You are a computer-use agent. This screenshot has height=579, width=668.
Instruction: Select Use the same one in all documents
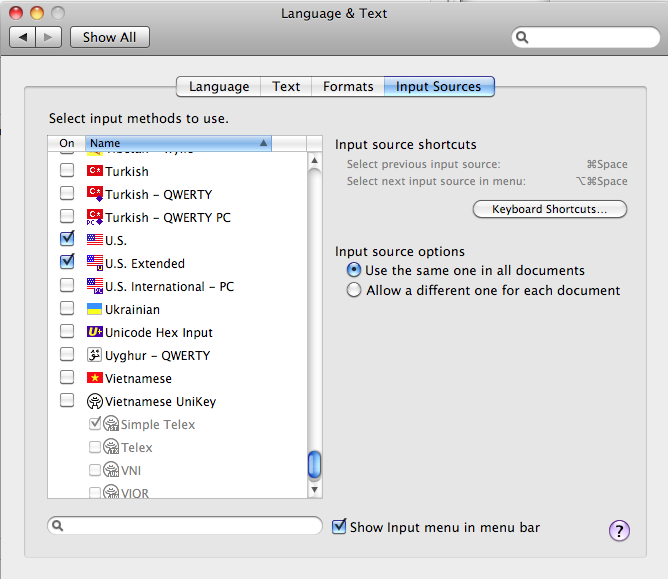point(354,270)
